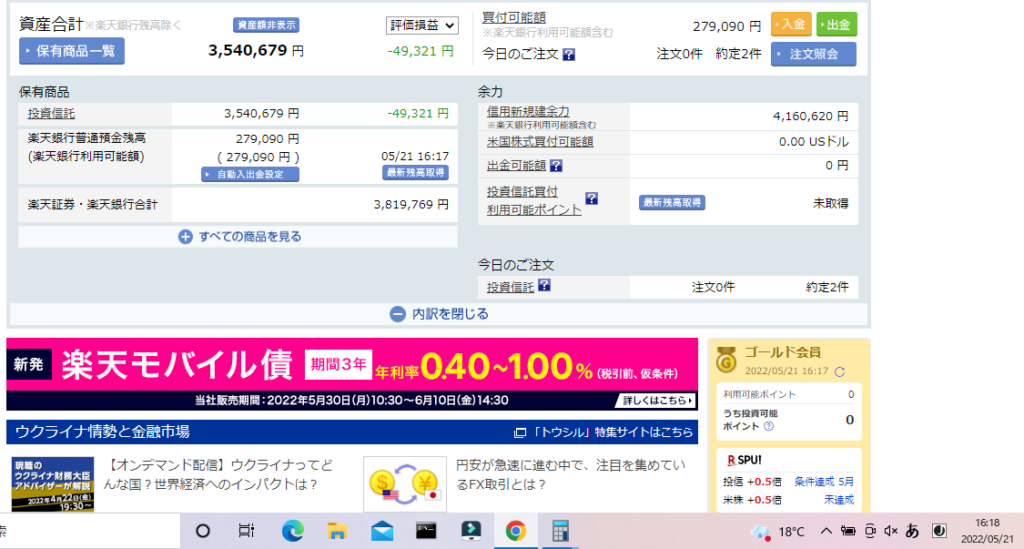Open the 買付可能額 link
1024x549 pixels.
(x=514, y=18)
